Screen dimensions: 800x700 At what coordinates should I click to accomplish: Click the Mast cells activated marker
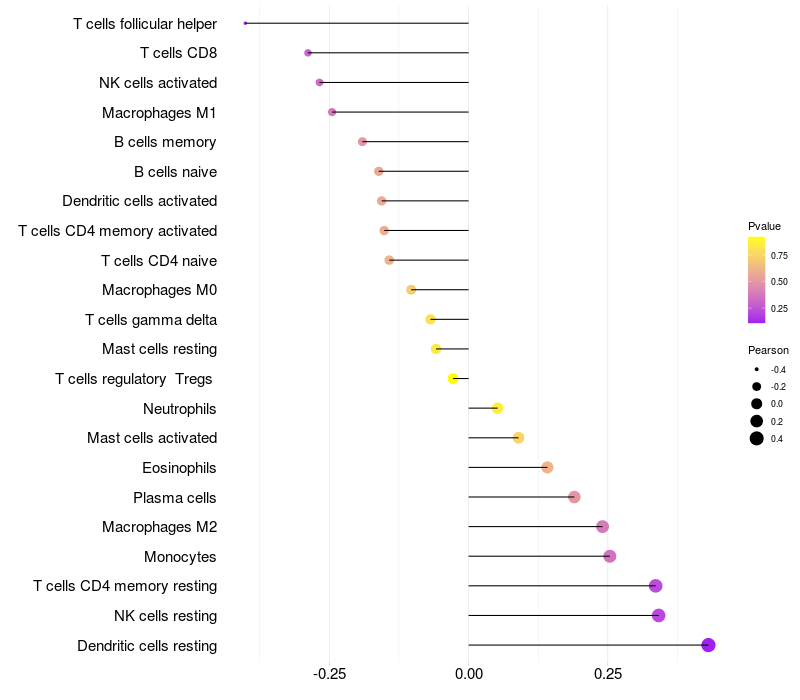(518, 438)
